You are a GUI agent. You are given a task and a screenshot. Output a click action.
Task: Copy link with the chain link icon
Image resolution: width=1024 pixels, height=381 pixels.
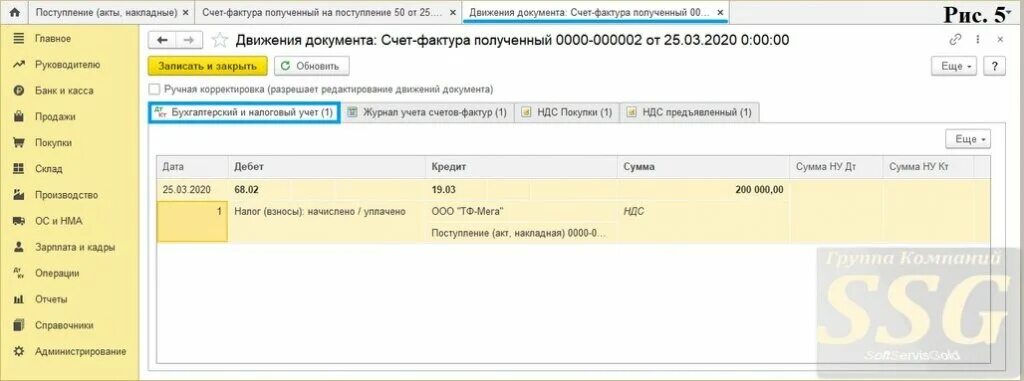pos(955,39)
